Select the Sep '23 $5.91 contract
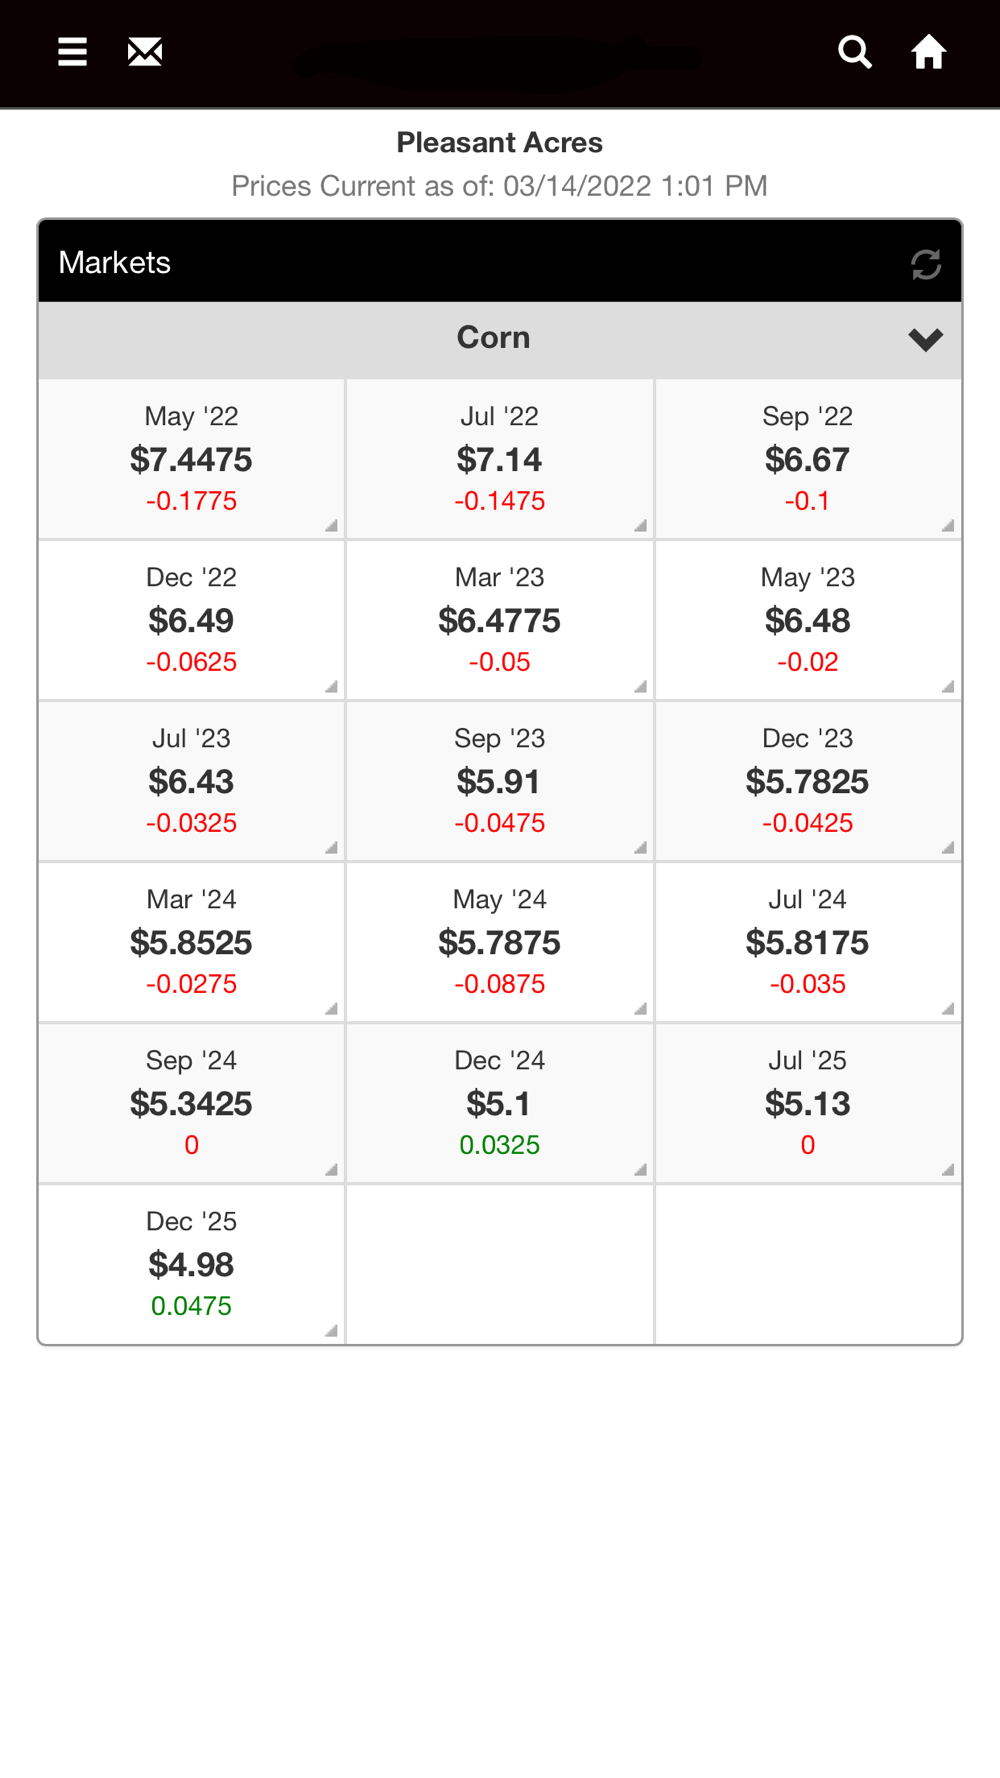 click(500, 781)
